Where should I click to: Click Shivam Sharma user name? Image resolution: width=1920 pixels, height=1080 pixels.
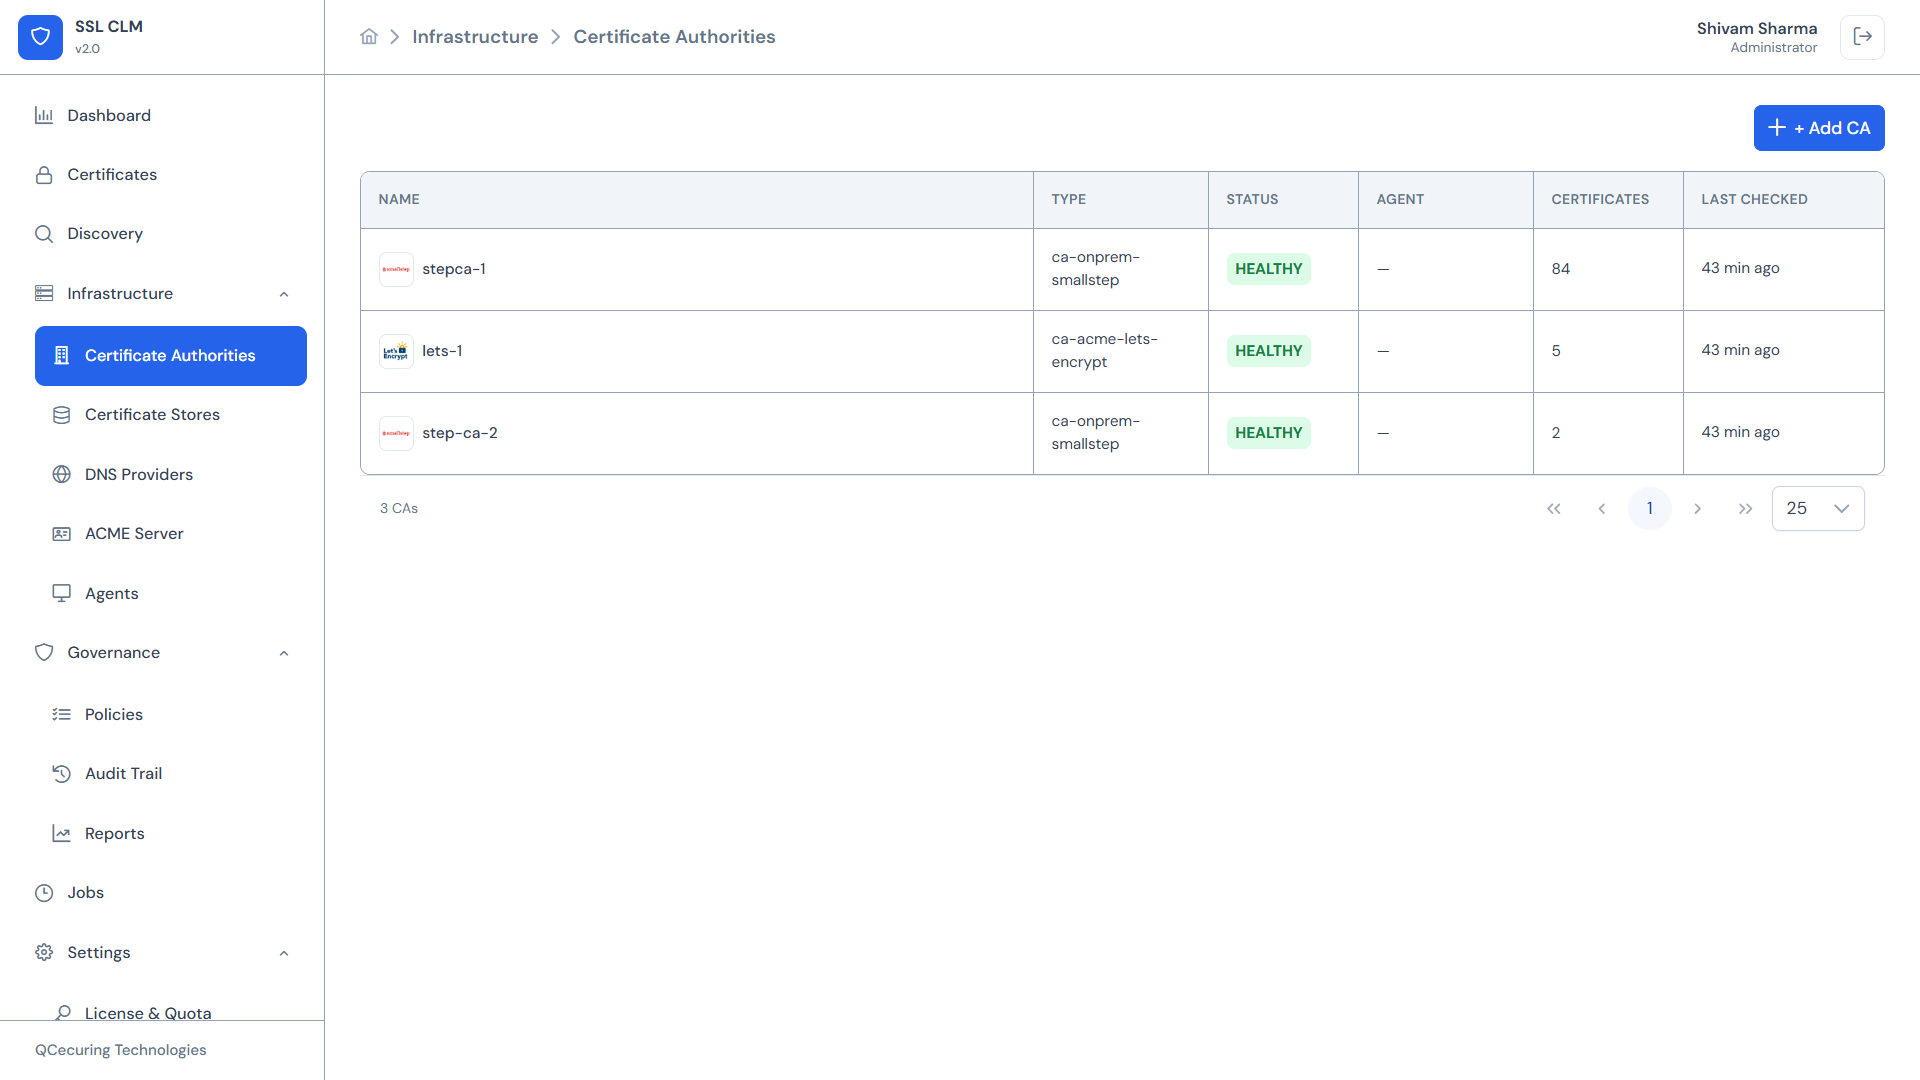(x=1757, y=28)
